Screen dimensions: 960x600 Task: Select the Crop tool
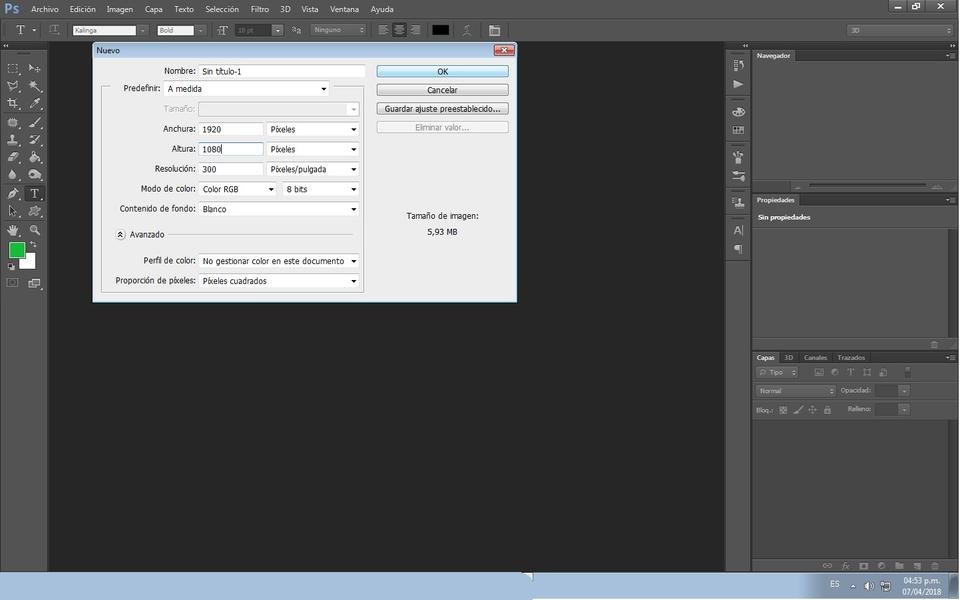point(13,103)
